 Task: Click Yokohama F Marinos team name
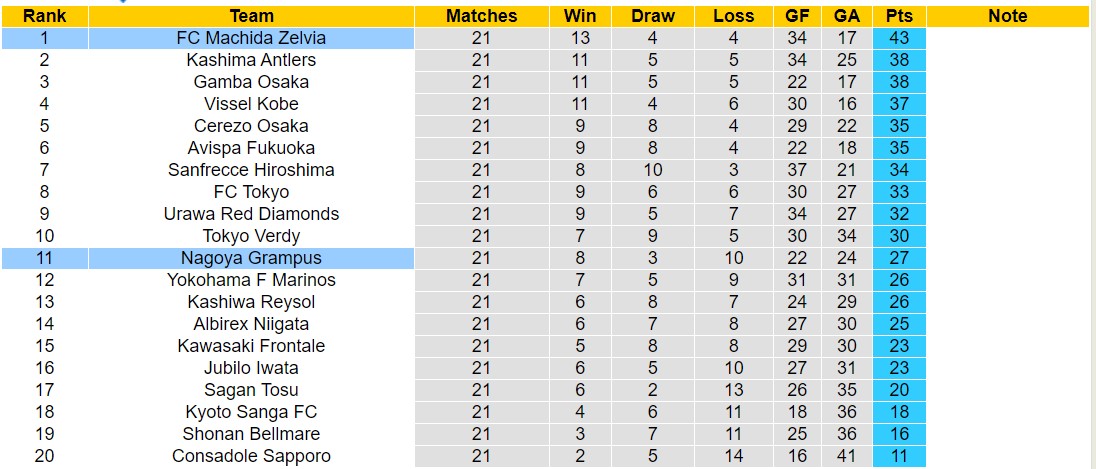tap(251, 280)
